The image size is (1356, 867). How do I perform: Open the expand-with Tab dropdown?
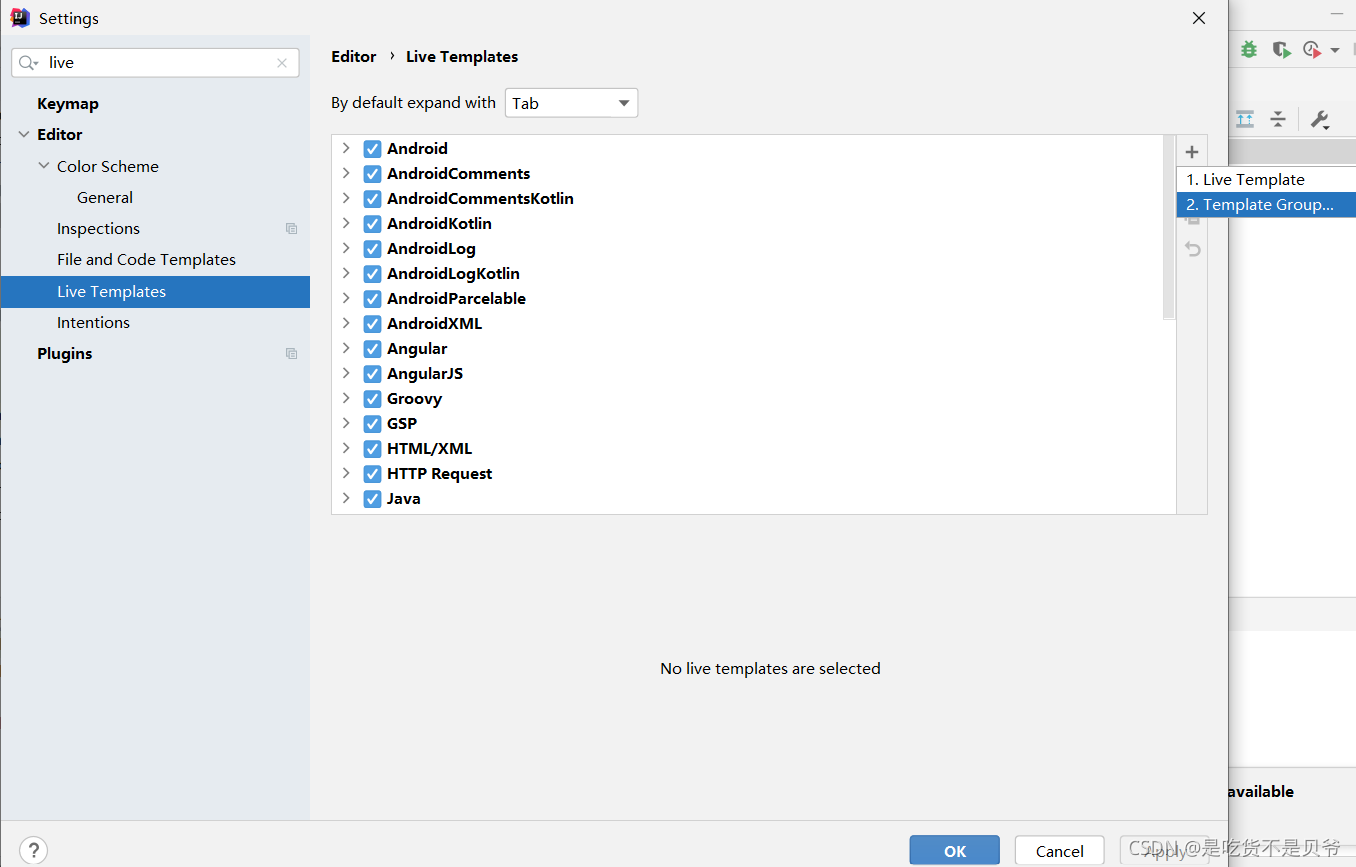(x=571, y=103)
